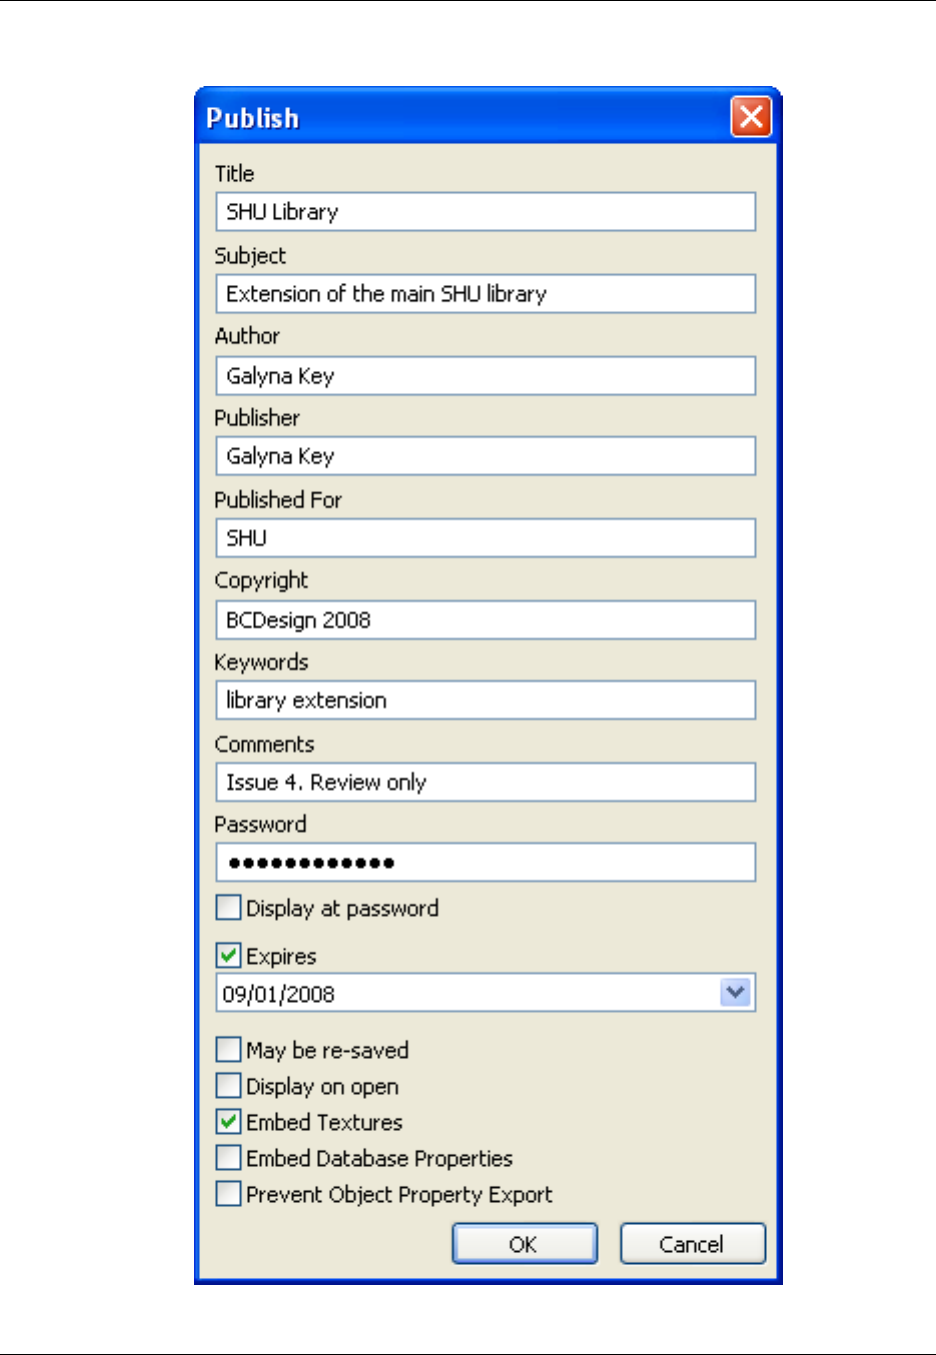Open the expiry date dropdown arrow

[x=736, y=993]
